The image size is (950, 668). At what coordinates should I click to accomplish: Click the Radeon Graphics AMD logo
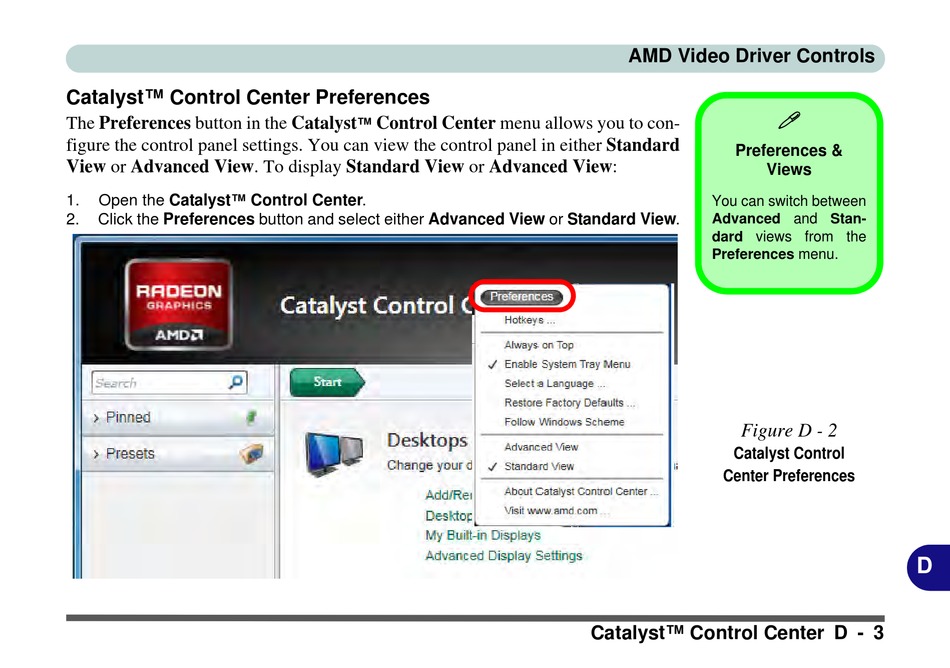pyautogui.click(x=178, y=304)
